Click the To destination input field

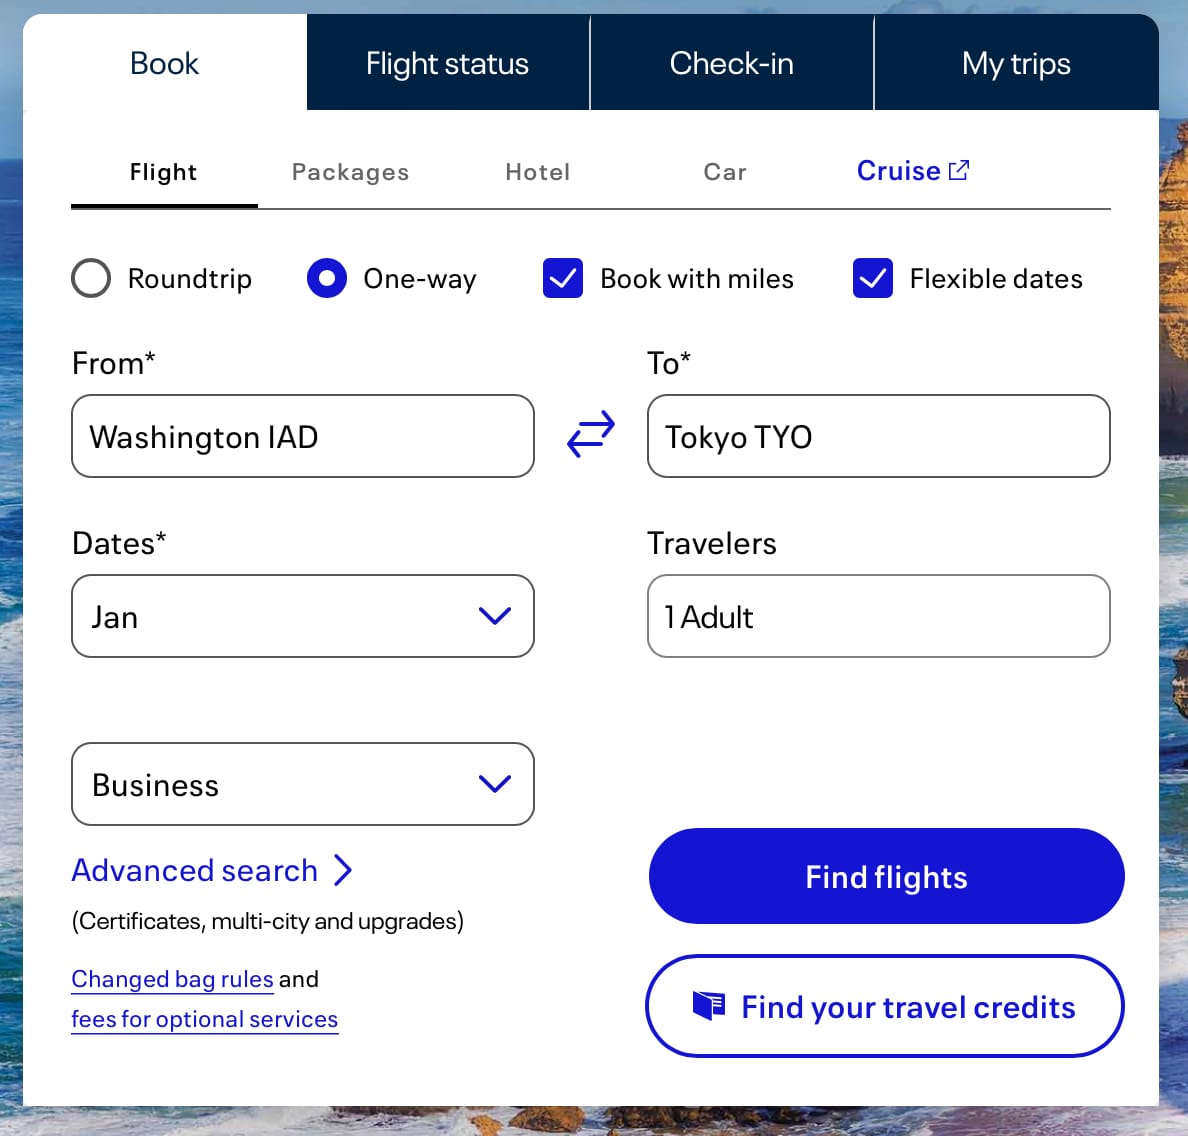coord(878,436)
